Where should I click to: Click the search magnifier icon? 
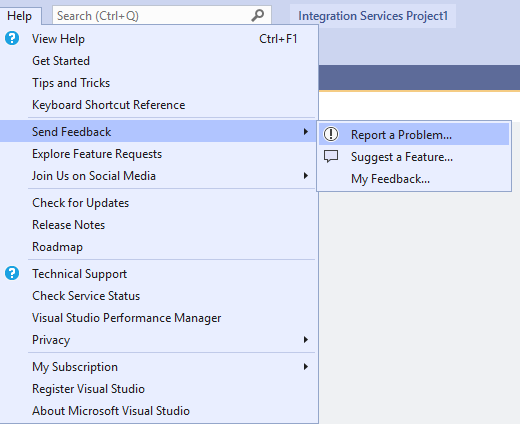click(x=258, y=15)
